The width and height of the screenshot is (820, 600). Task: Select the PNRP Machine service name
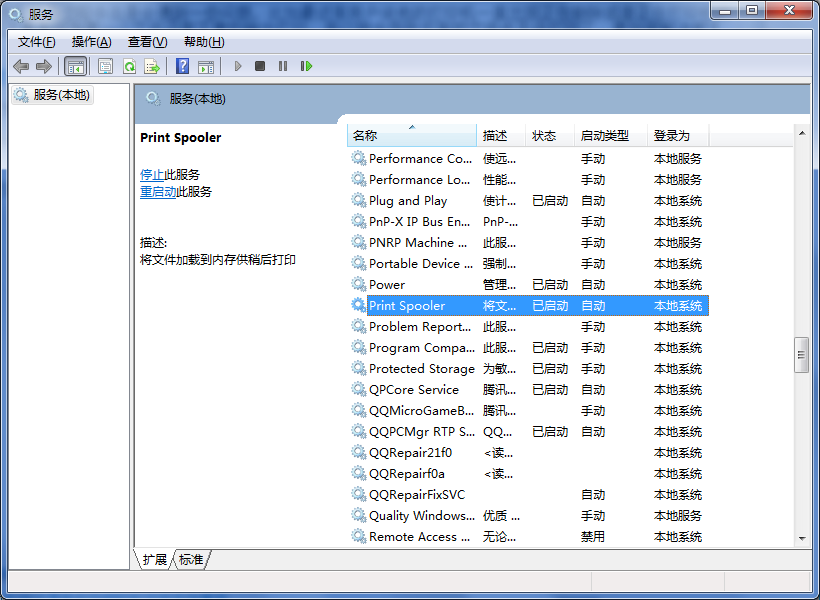[x=418, y=243]
